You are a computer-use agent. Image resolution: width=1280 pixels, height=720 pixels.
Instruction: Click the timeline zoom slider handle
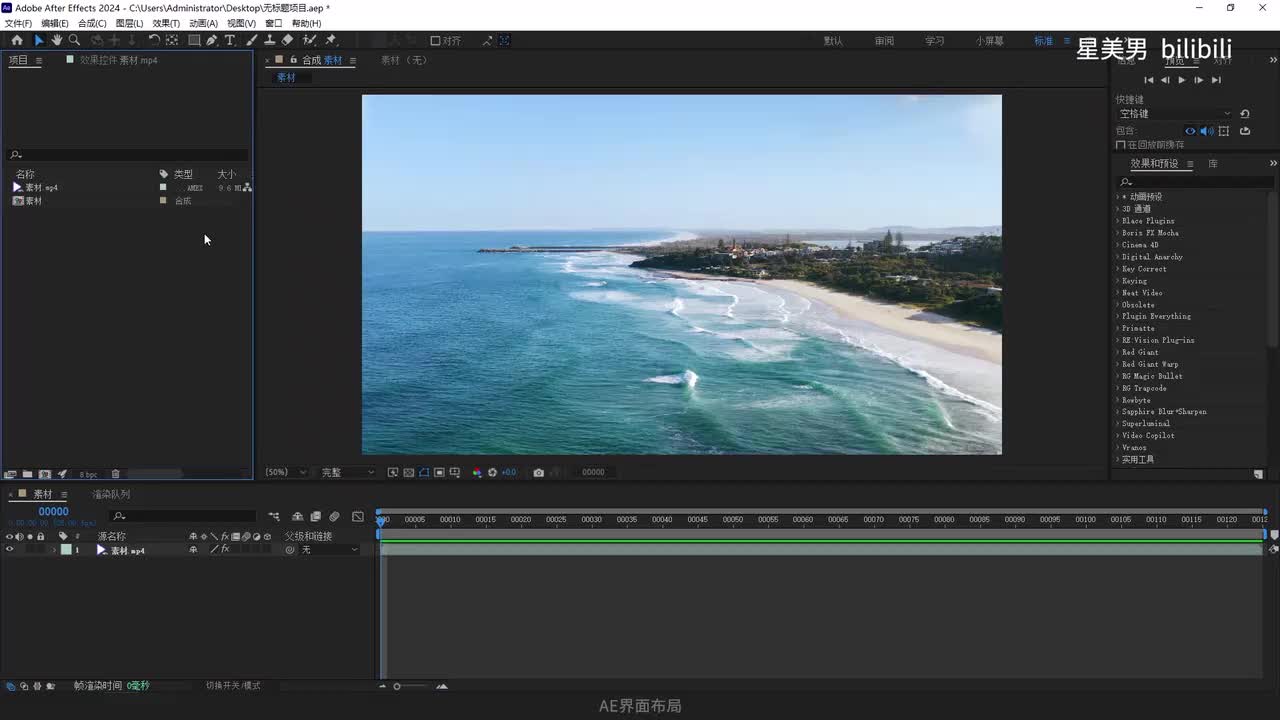click(397, 686)
